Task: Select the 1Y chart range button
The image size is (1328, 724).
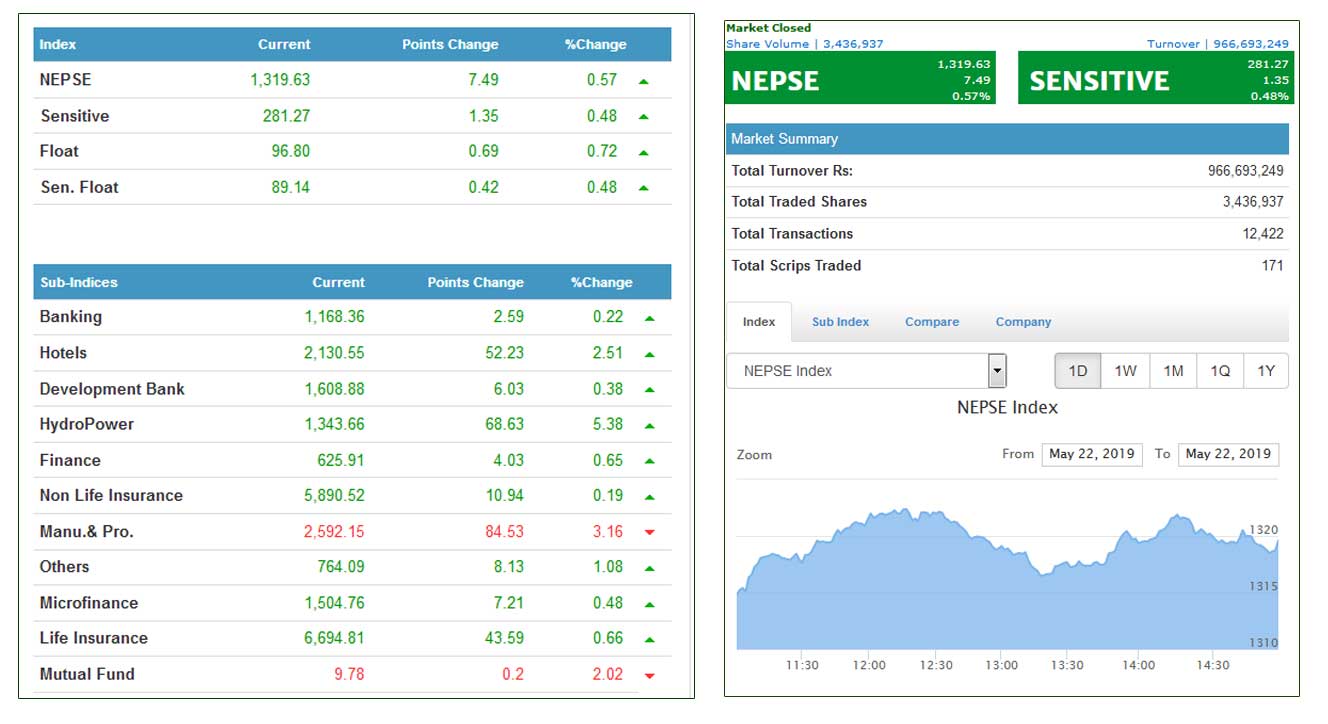Action: click(1266, 371)
